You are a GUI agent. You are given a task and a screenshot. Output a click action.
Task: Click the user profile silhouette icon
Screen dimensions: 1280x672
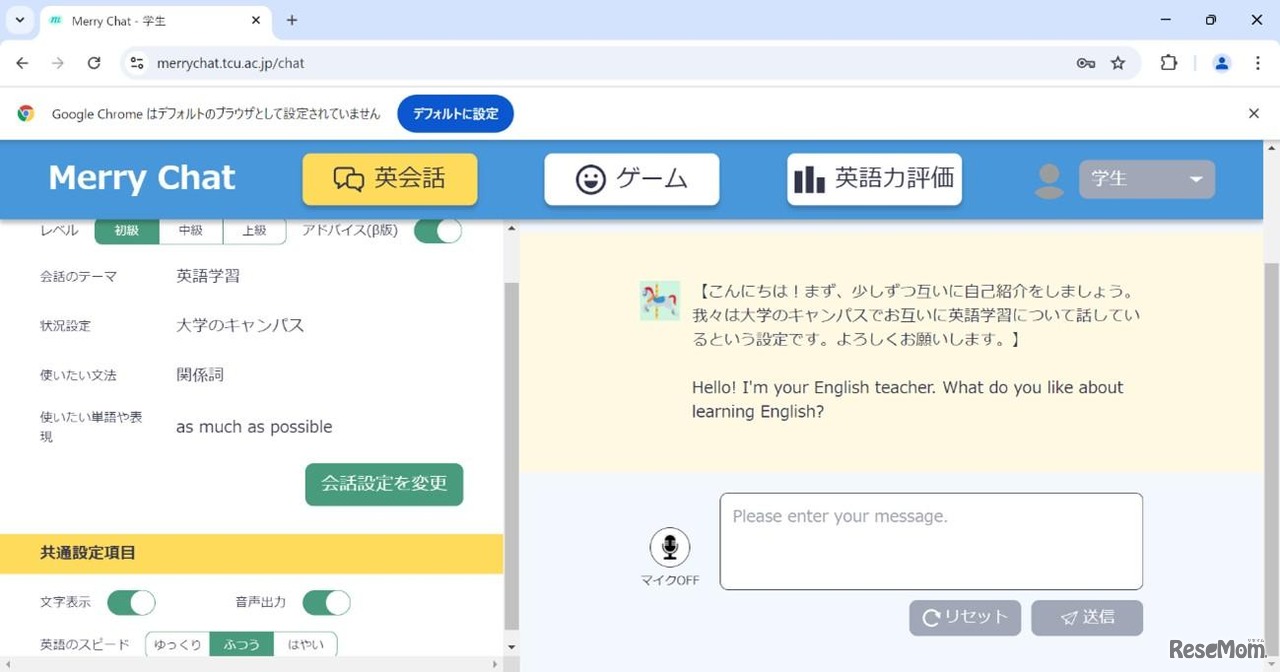(1049, 180)
